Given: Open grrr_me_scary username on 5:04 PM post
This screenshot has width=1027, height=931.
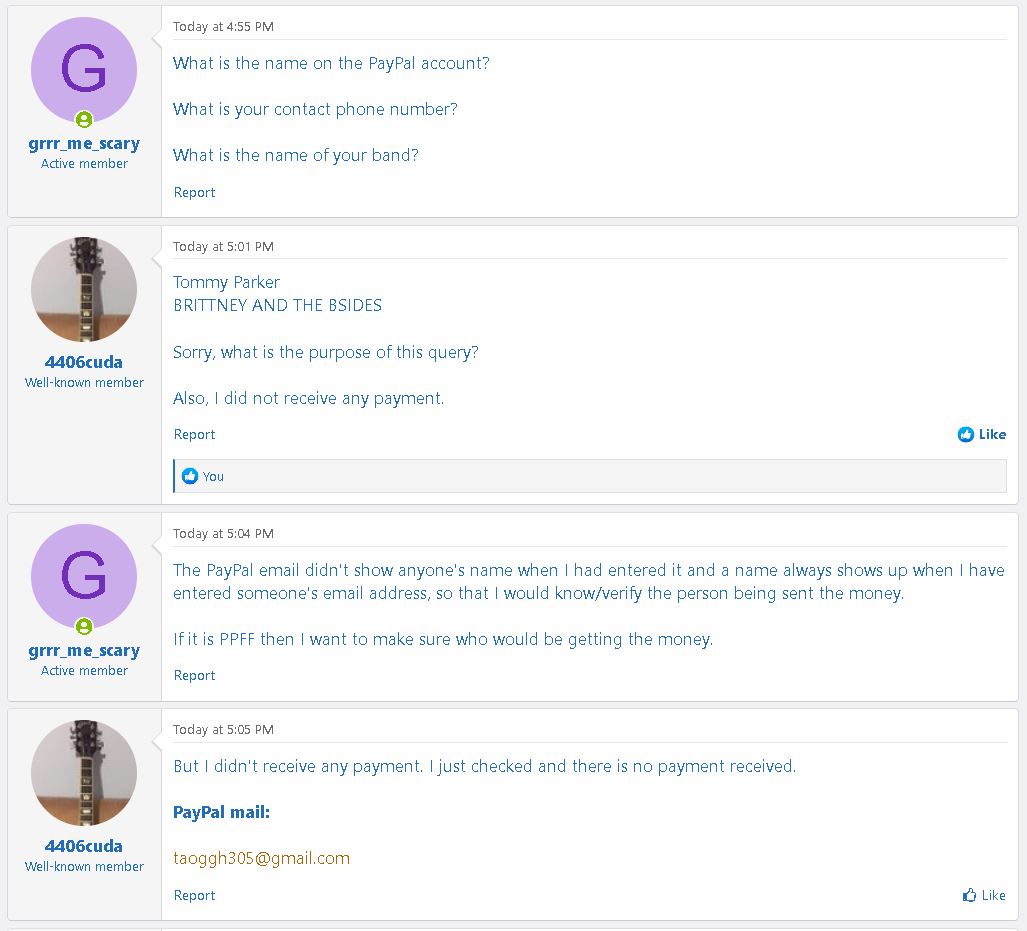Looking at the screenshot, I should click(84, 651).
